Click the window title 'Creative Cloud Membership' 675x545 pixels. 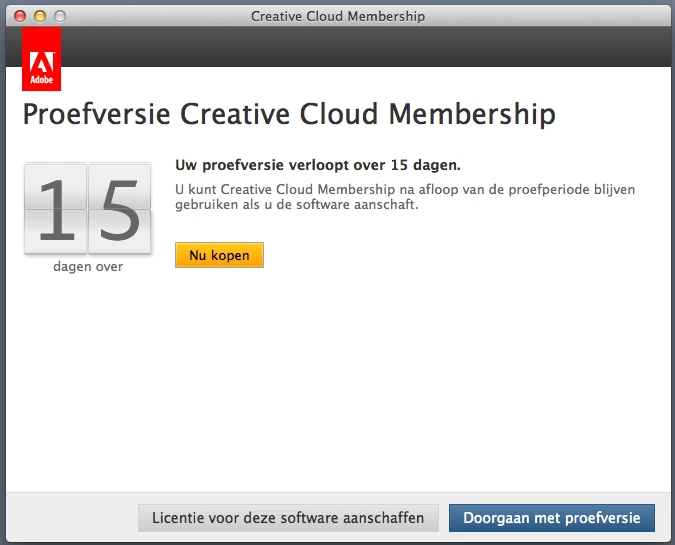coord(338,16)
